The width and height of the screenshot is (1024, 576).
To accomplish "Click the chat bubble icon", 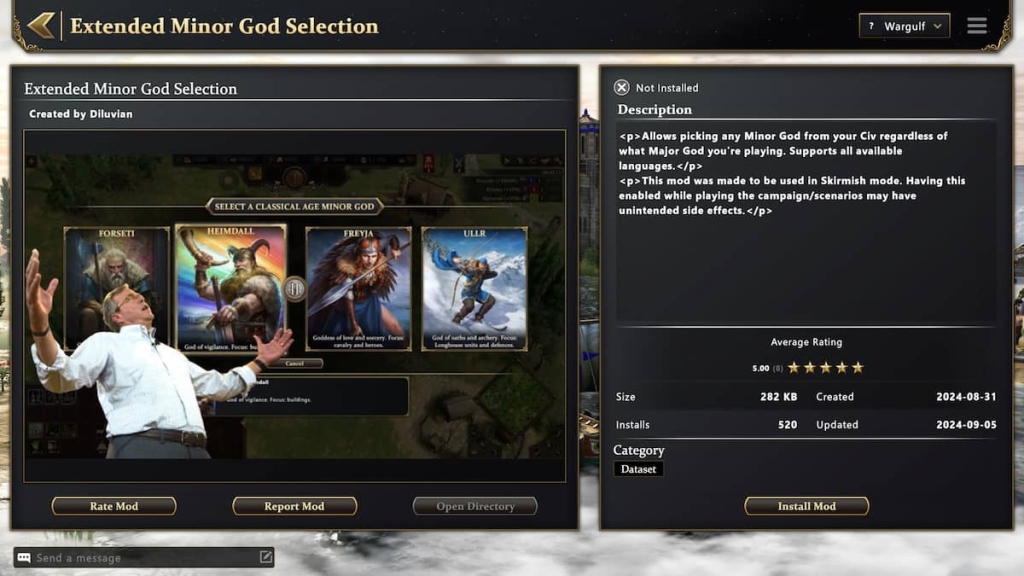I will (x=24, y=557).
